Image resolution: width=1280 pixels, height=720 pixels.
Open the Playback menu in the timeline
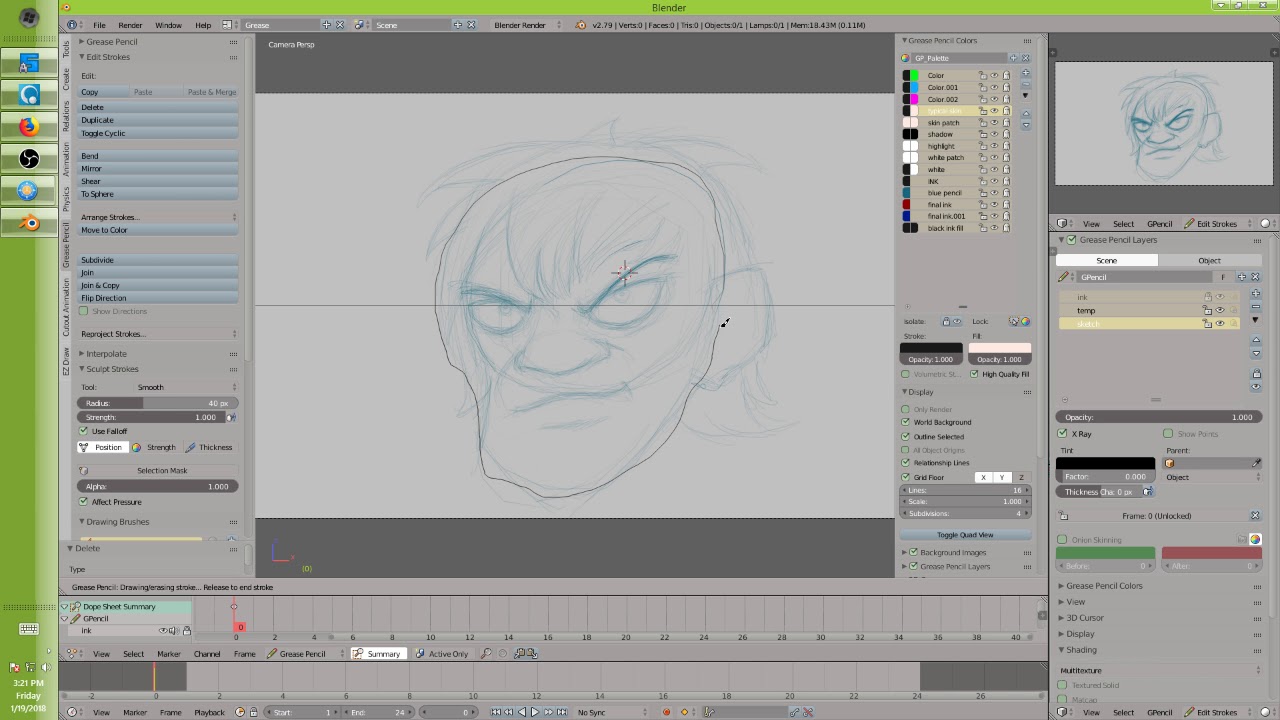(x=209, y=712)
